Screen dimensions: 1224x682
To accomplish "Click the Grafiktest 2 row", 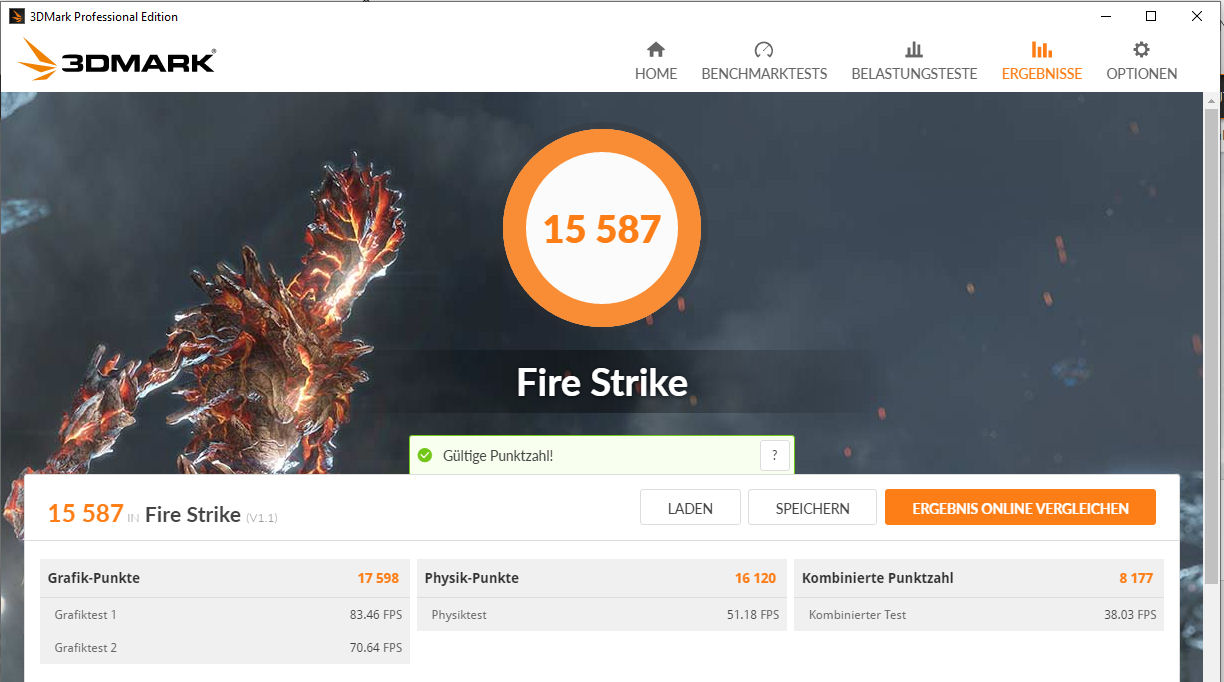I will click(x=225, y=647).
